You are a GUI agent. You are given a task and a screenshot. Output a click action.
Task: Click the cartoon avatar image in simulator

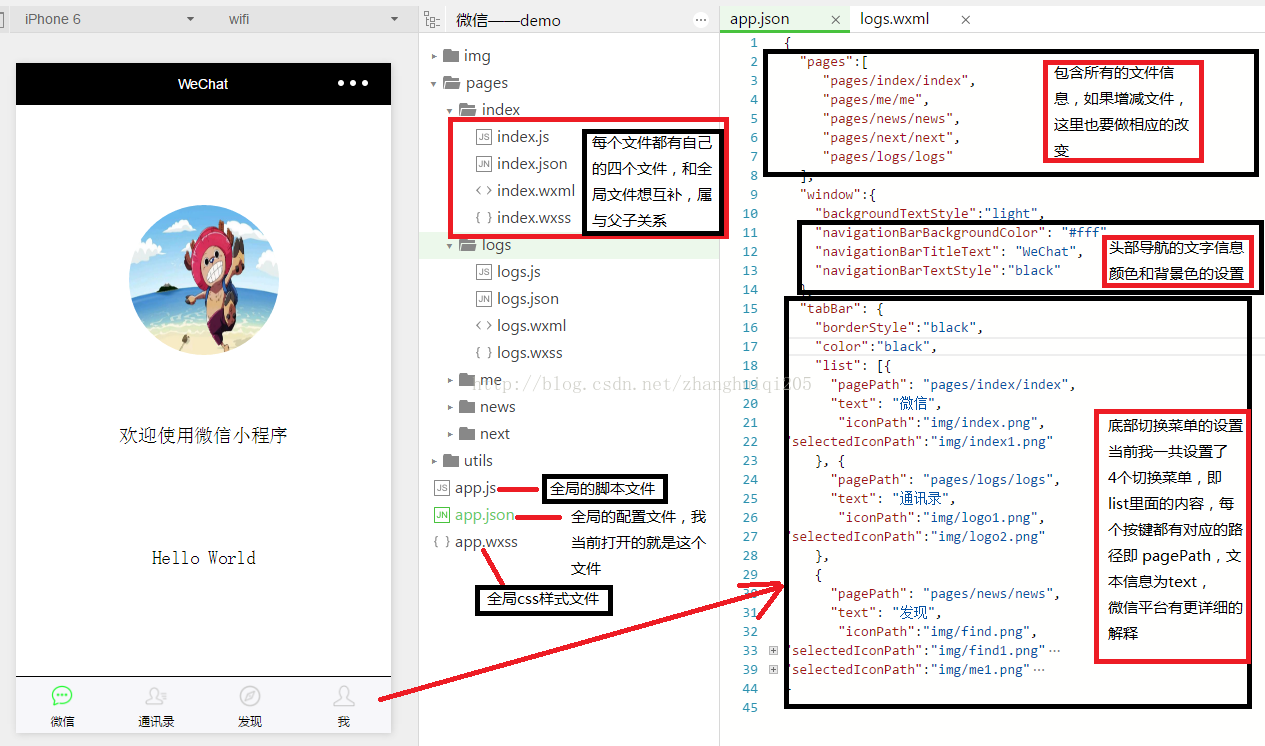coord(203,279)
